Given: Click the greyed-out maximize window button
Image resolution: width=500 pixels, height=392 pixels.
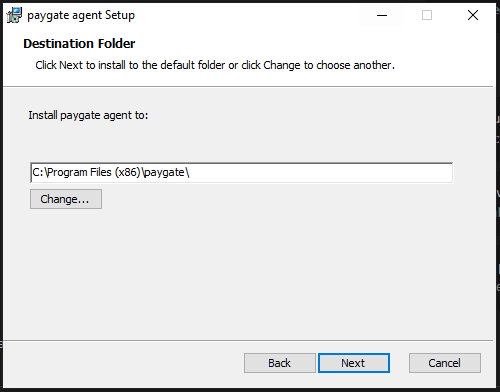Looking at the screenshot, I should (427, 15).
